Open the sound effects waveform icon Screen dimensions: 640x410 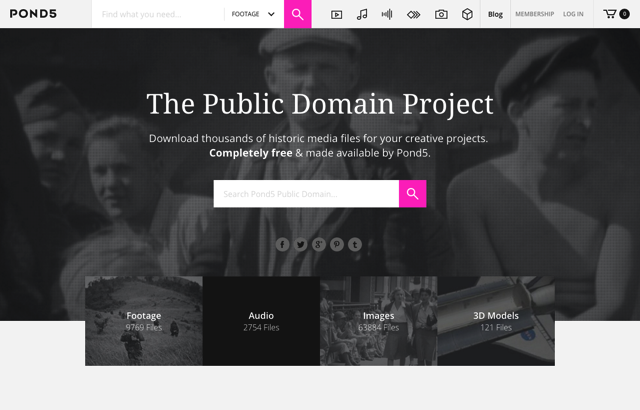(387, 15)
